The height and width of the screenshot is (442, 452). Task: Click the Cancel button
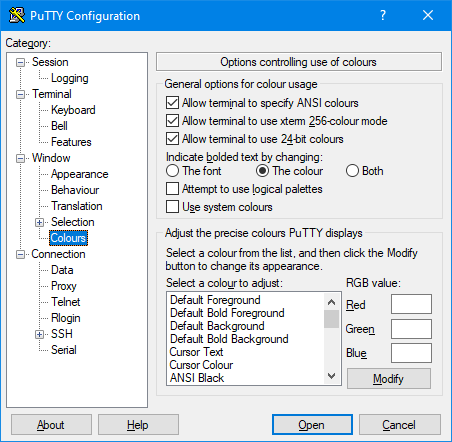coord(400,425)
